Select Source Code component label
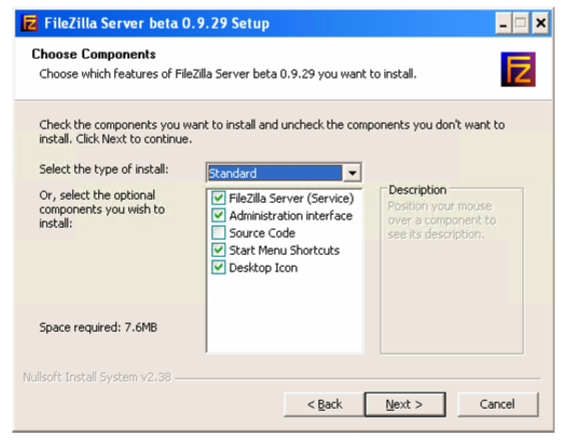Viewport: 563px width, 441px height. (262, 233)
